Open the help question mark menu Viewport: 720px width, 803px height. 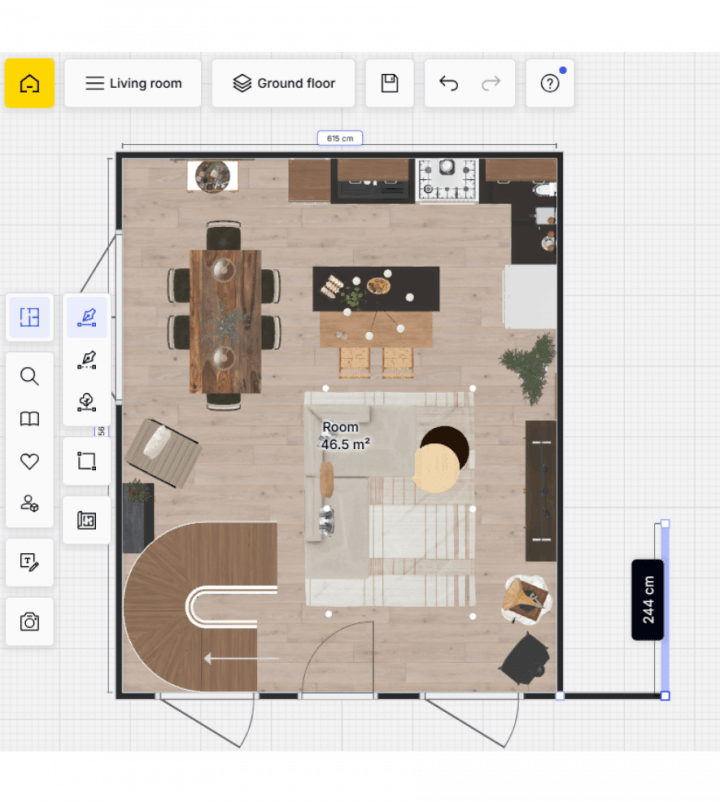(550, 83)
